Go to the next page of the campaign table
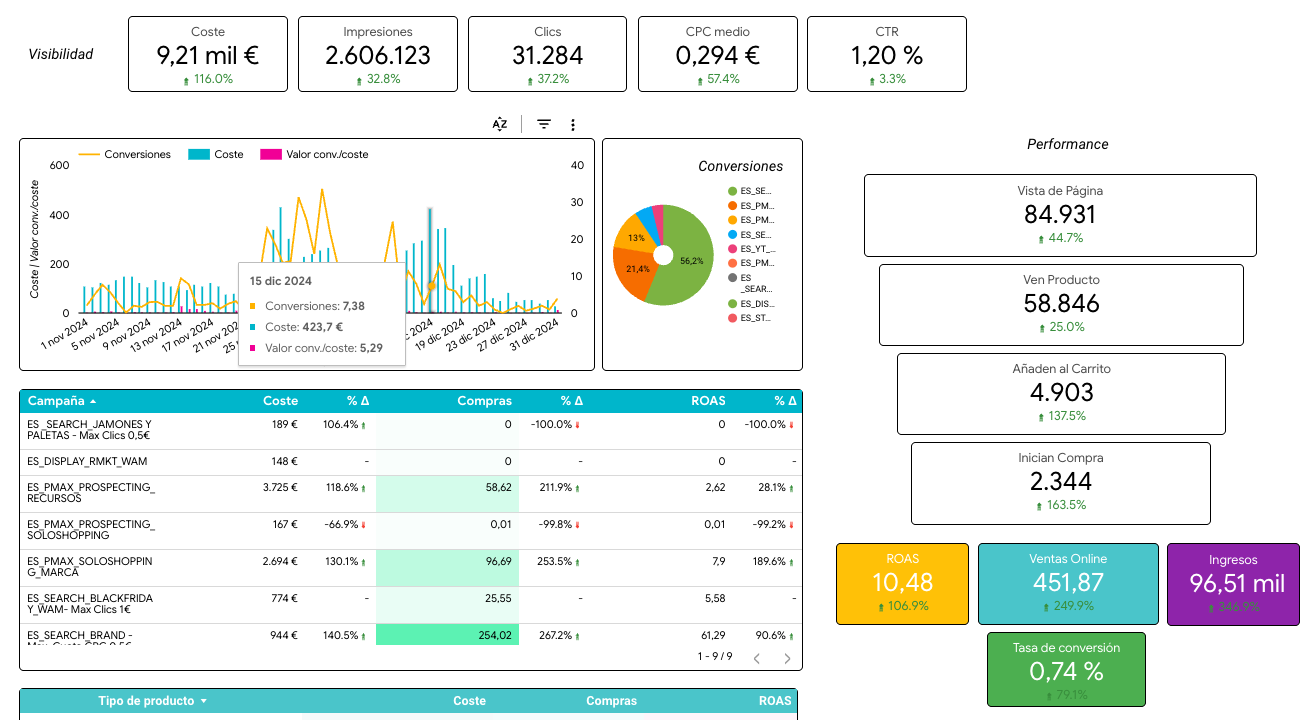The height and width of the screenshot is (720, 1311). click(x=788, y=658)
